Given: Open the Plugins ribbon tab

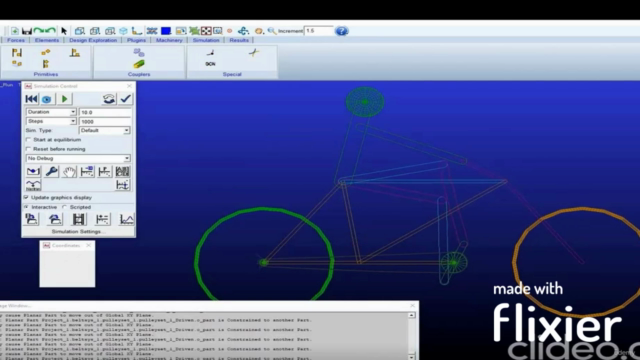Looking at the screenshot, I should click(136, 40).
